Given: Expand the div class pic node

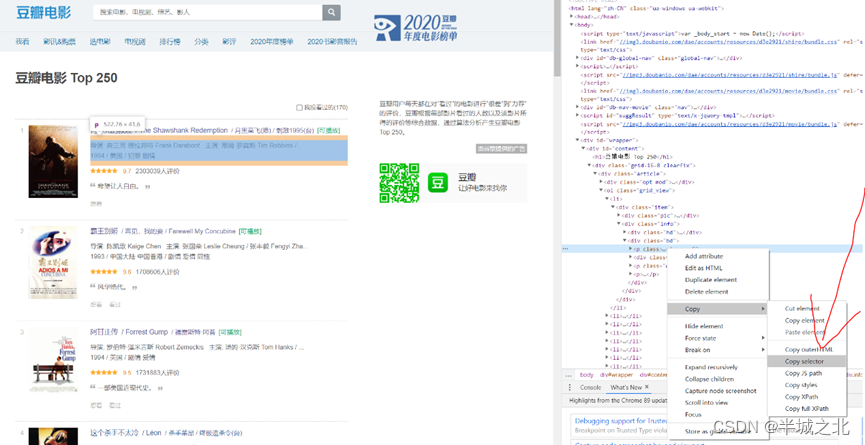Looking at the screenshot, I should pyautogui.click(x=619, y=216).
